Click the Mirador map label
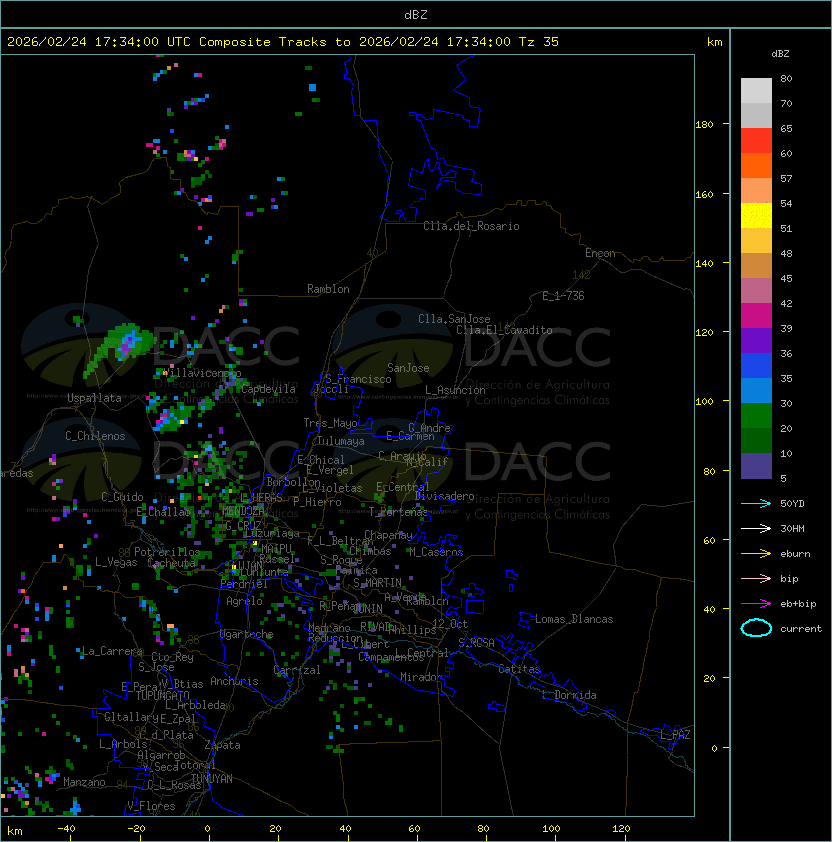 pos(421,677)
